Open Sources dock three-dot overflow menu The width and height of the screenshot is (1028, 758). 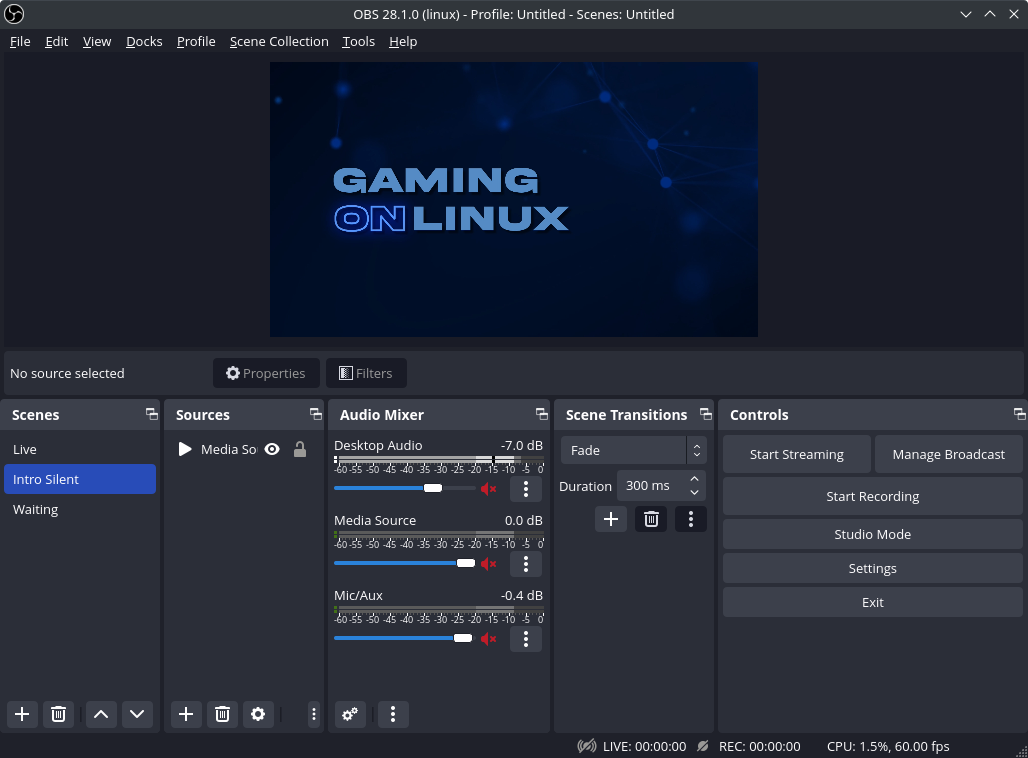click(x=313, y=714)
